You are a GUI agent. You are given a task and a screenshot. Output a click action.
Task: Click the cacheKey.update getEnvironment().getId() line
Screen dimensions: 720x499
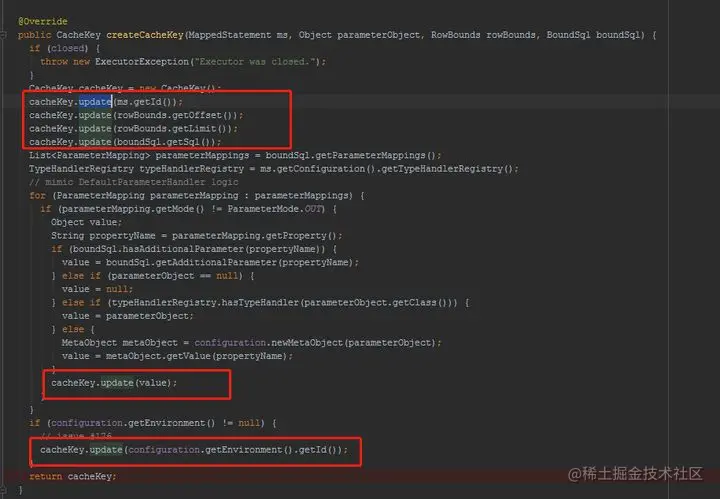pyautogui.click(x=194, y=449)
